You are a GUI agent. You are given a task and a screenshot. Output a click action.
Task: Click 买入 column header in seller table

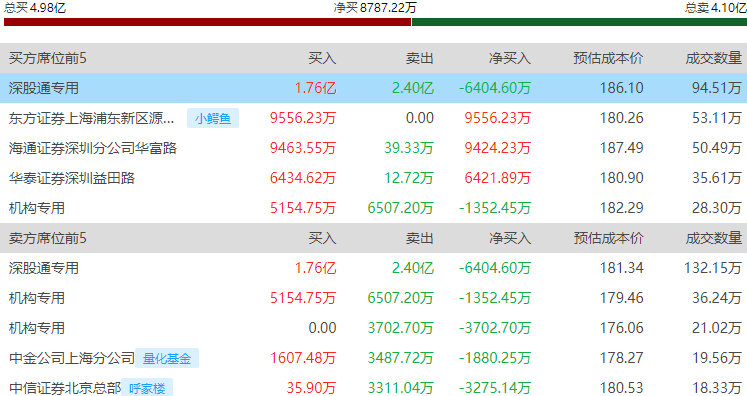[x=322, y=238]
